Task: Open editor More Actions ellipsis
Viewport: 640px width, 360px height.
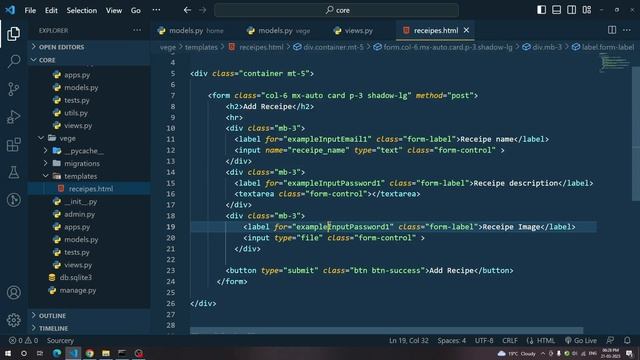Action: pyautogui.click(x=627, y=30)
